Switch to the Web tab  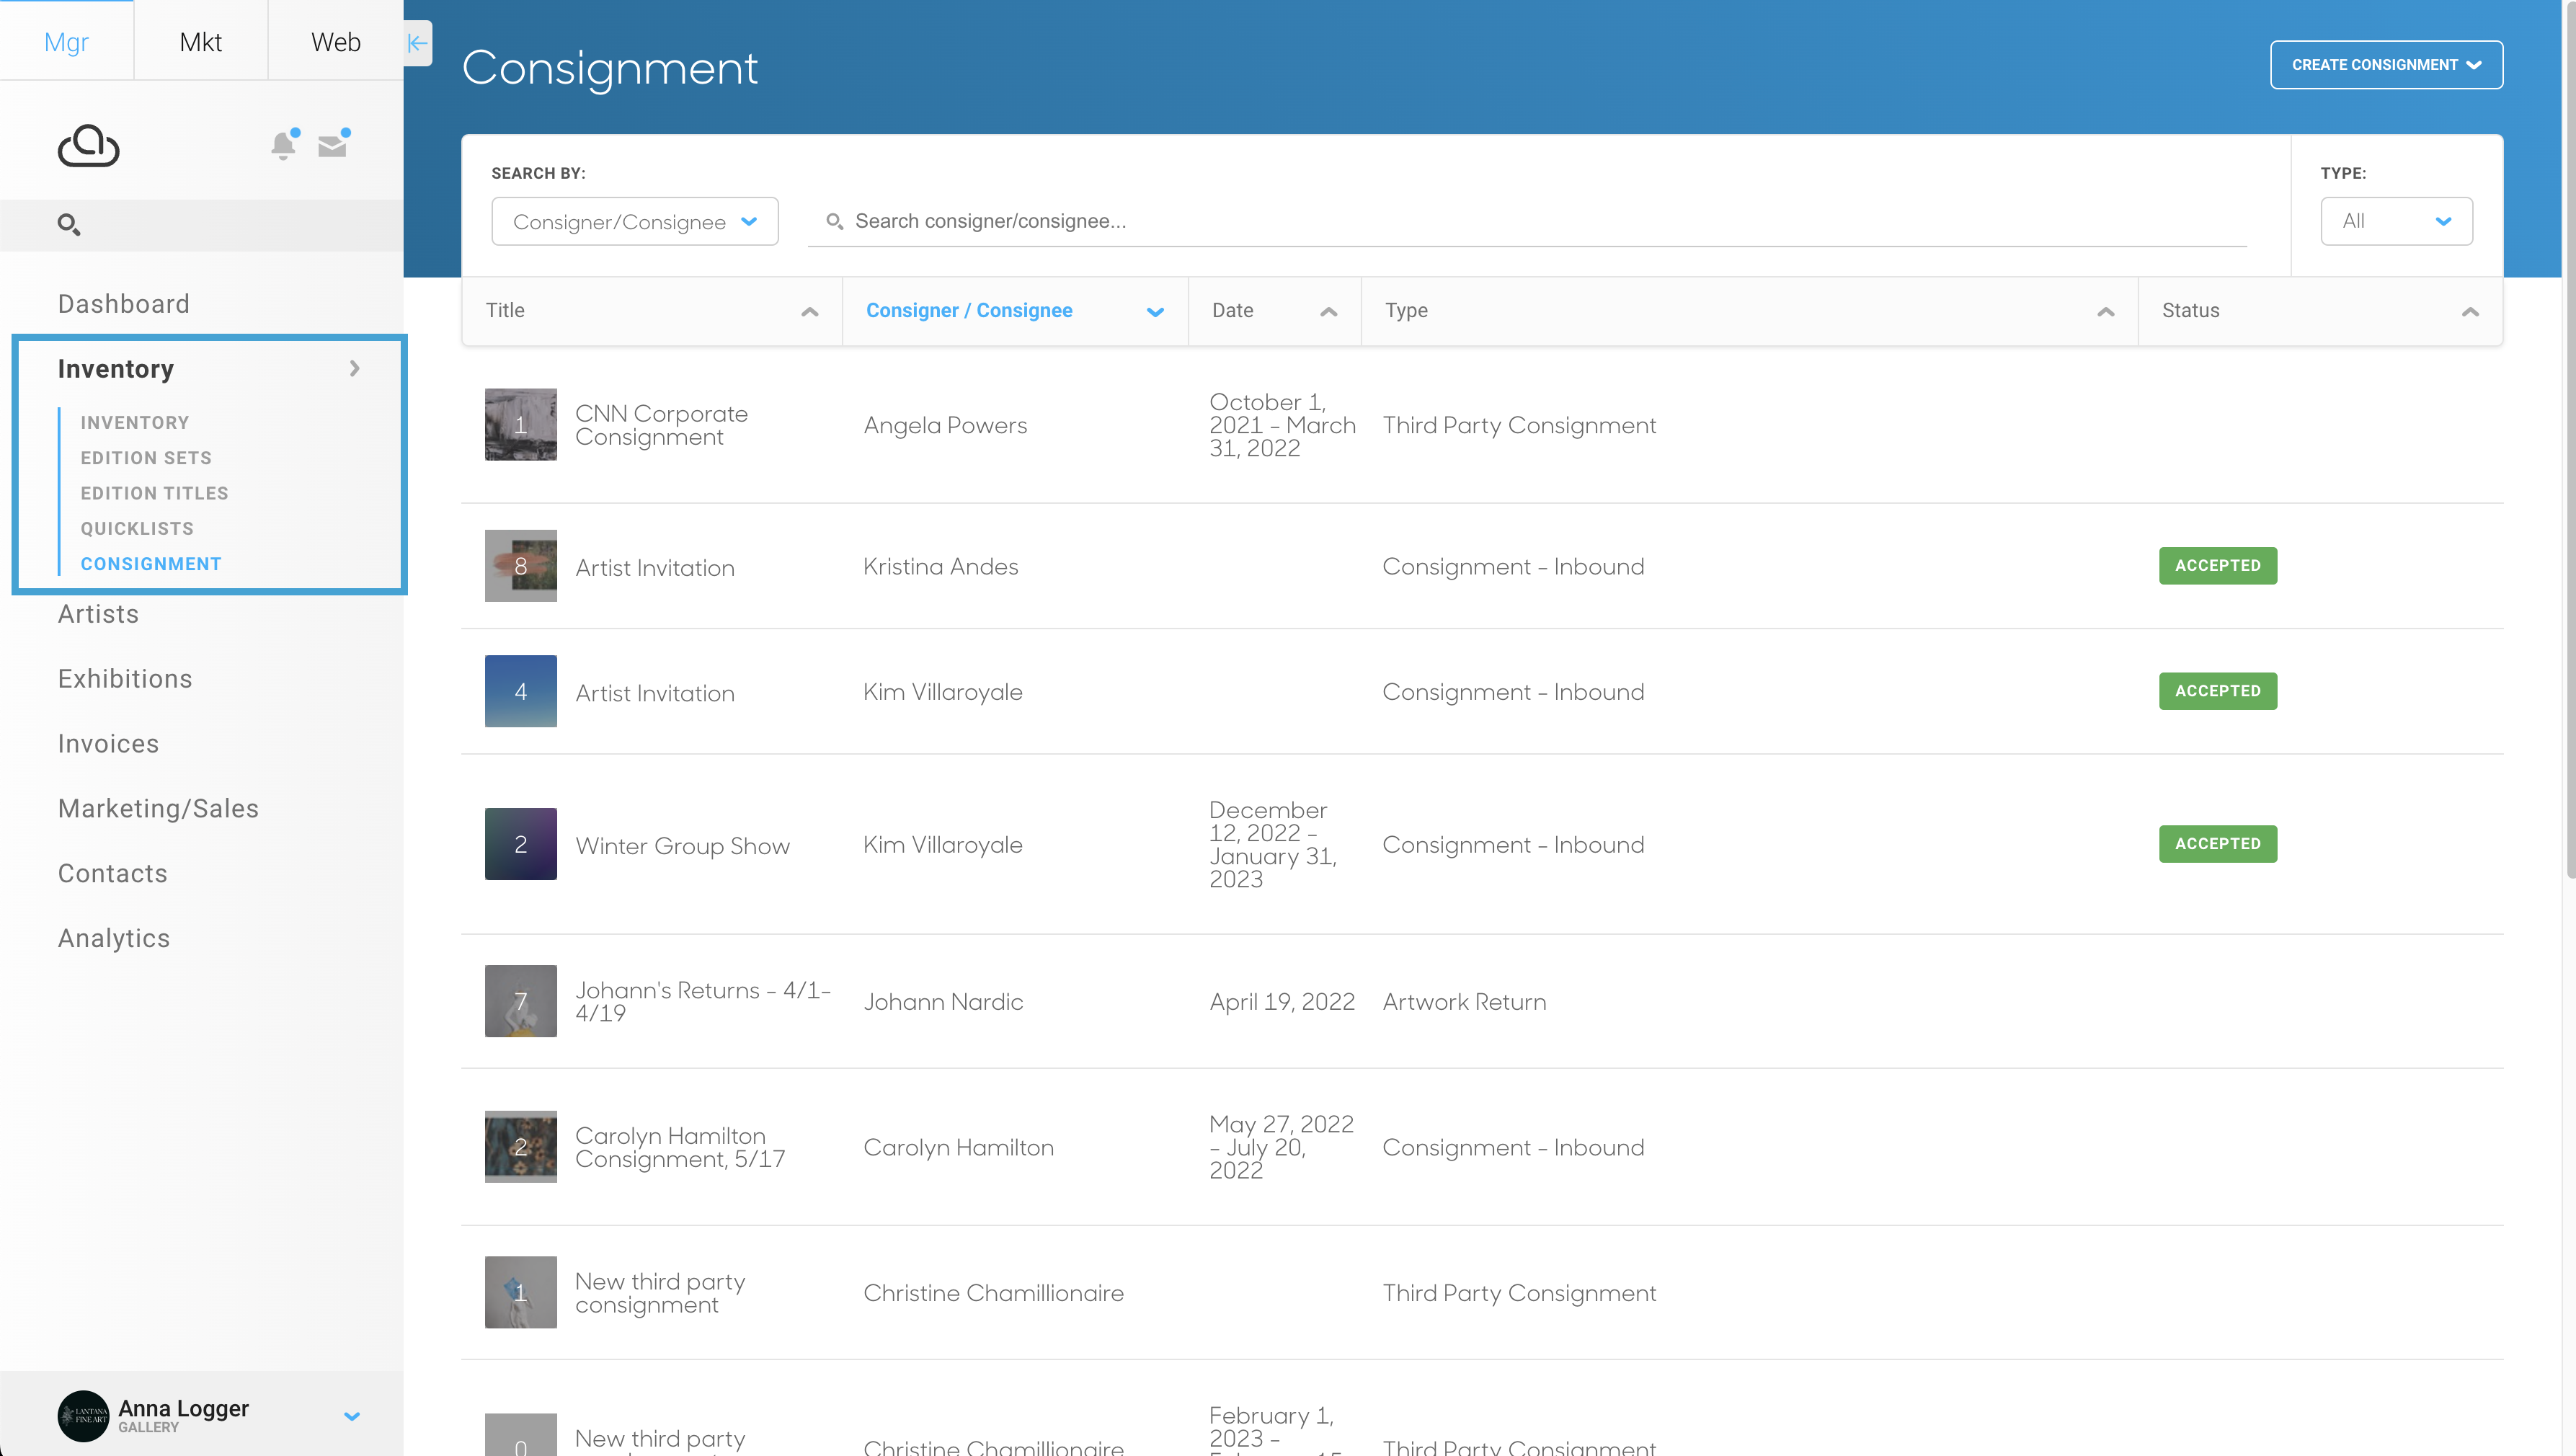(x=335, y=41)
